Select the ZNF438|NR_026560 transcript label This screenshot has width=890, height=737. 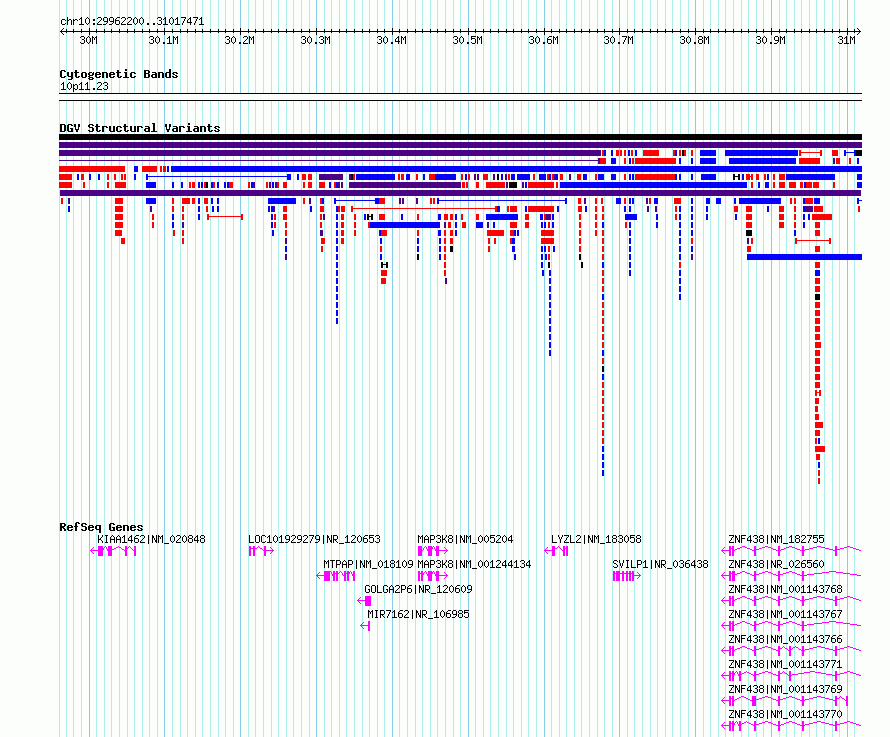[776, 564]
